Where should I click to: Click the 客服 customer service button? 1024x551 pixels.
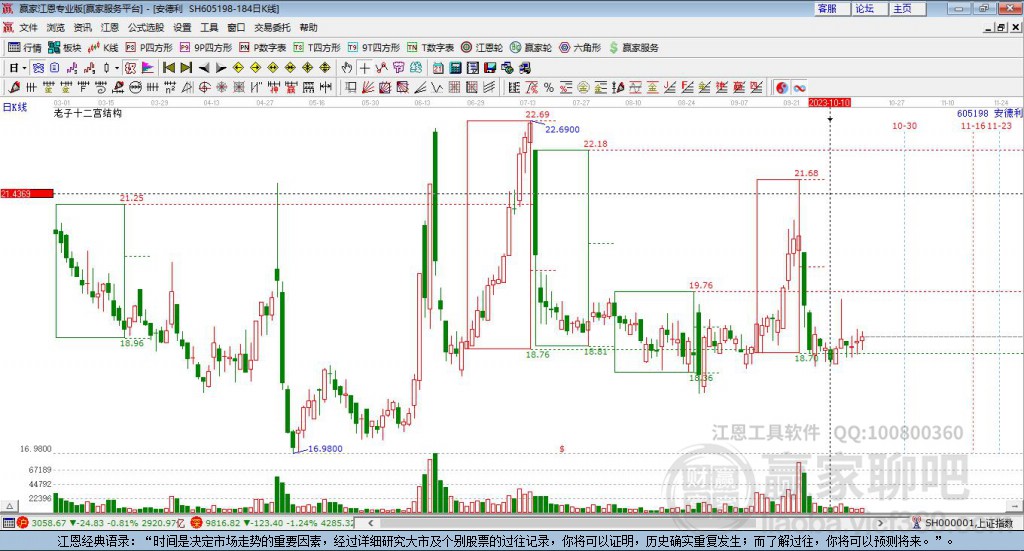coord(831,8)
